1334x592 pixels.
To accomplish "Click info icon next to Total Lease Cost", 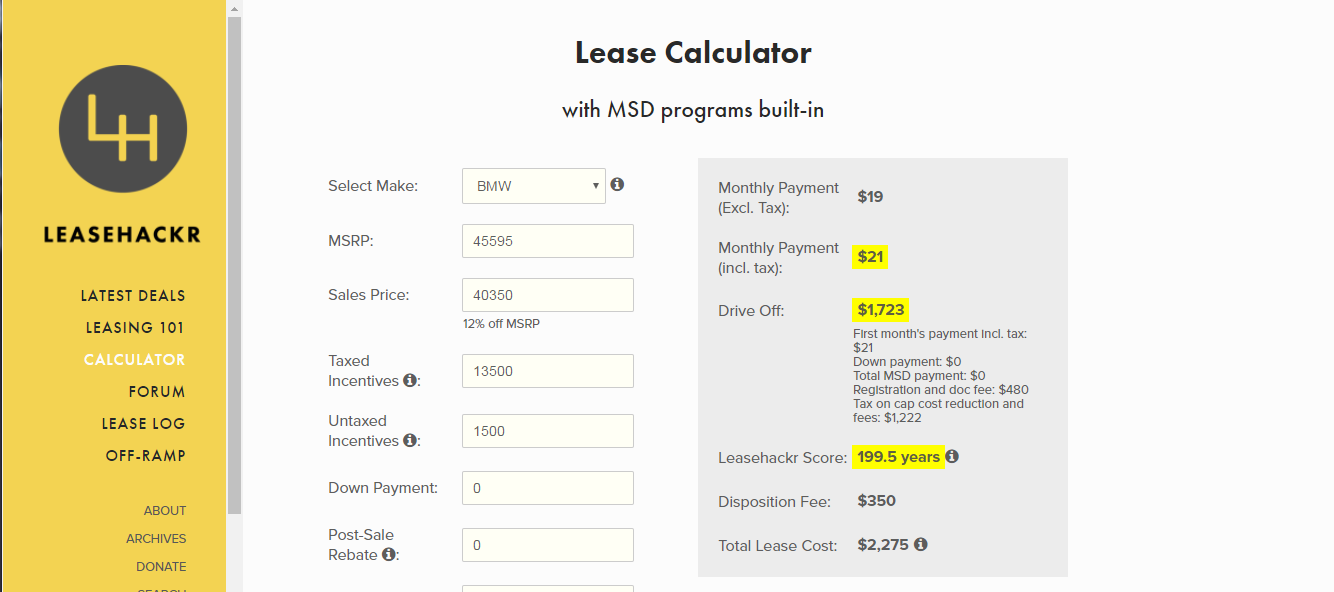I will [920, 545].
